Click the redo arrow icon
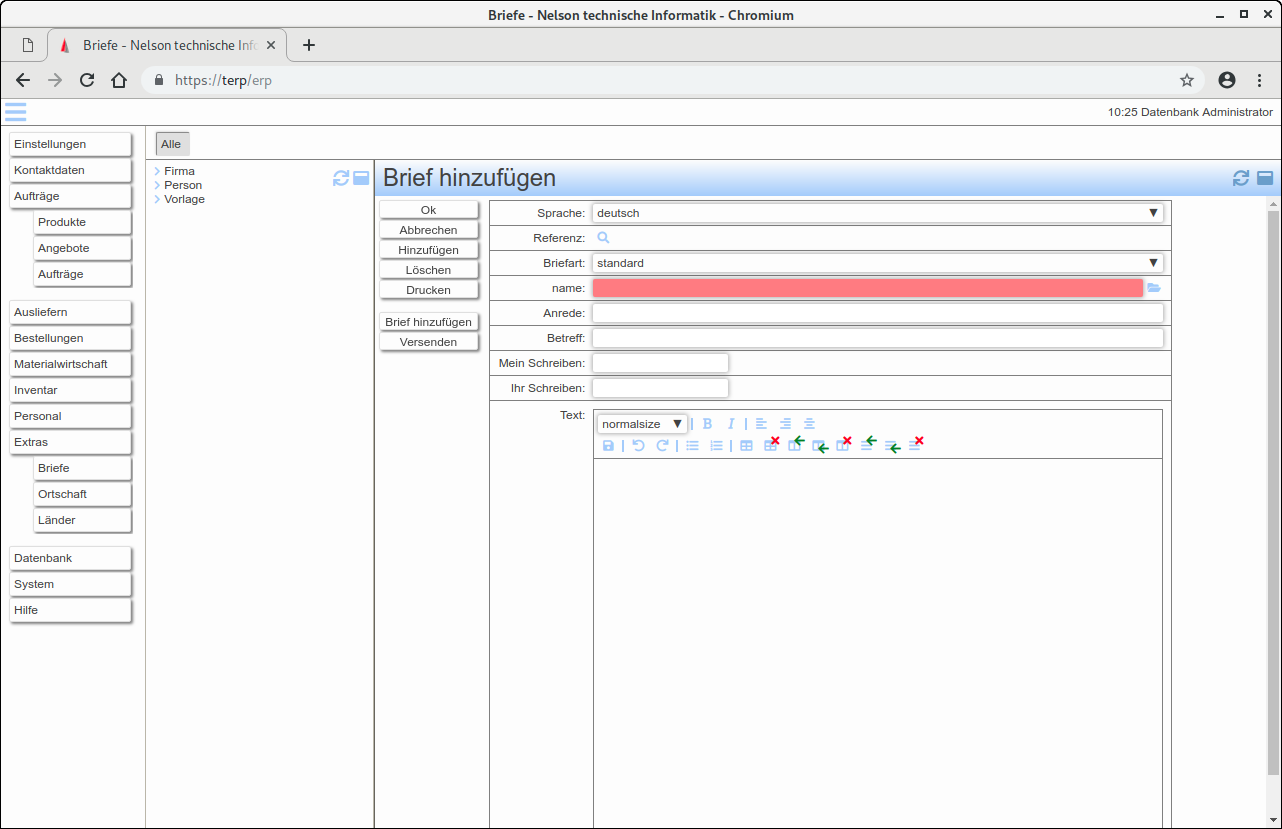 (x=662, y=446)
